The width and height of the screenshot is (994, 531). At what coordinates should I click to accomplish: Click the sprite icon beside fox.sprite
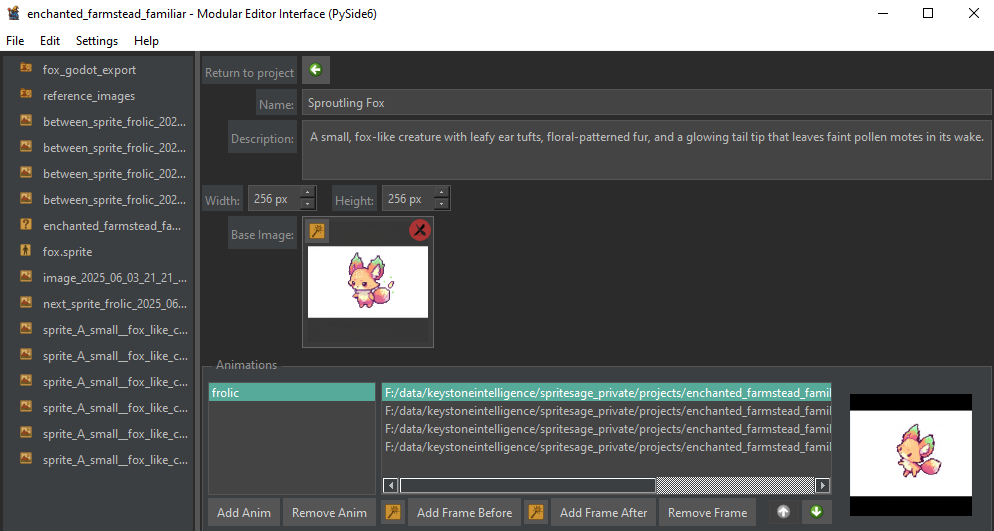pyautogui.click(x=26, y=250)
